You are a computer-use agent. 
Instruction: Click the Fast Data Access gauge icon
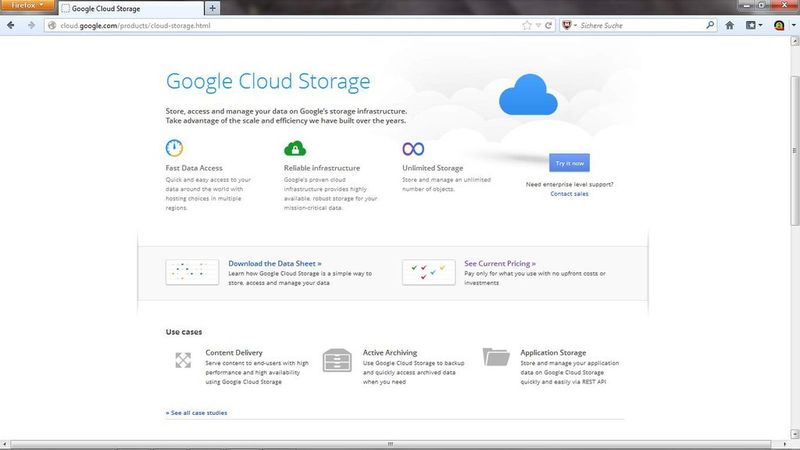[174, 148]
